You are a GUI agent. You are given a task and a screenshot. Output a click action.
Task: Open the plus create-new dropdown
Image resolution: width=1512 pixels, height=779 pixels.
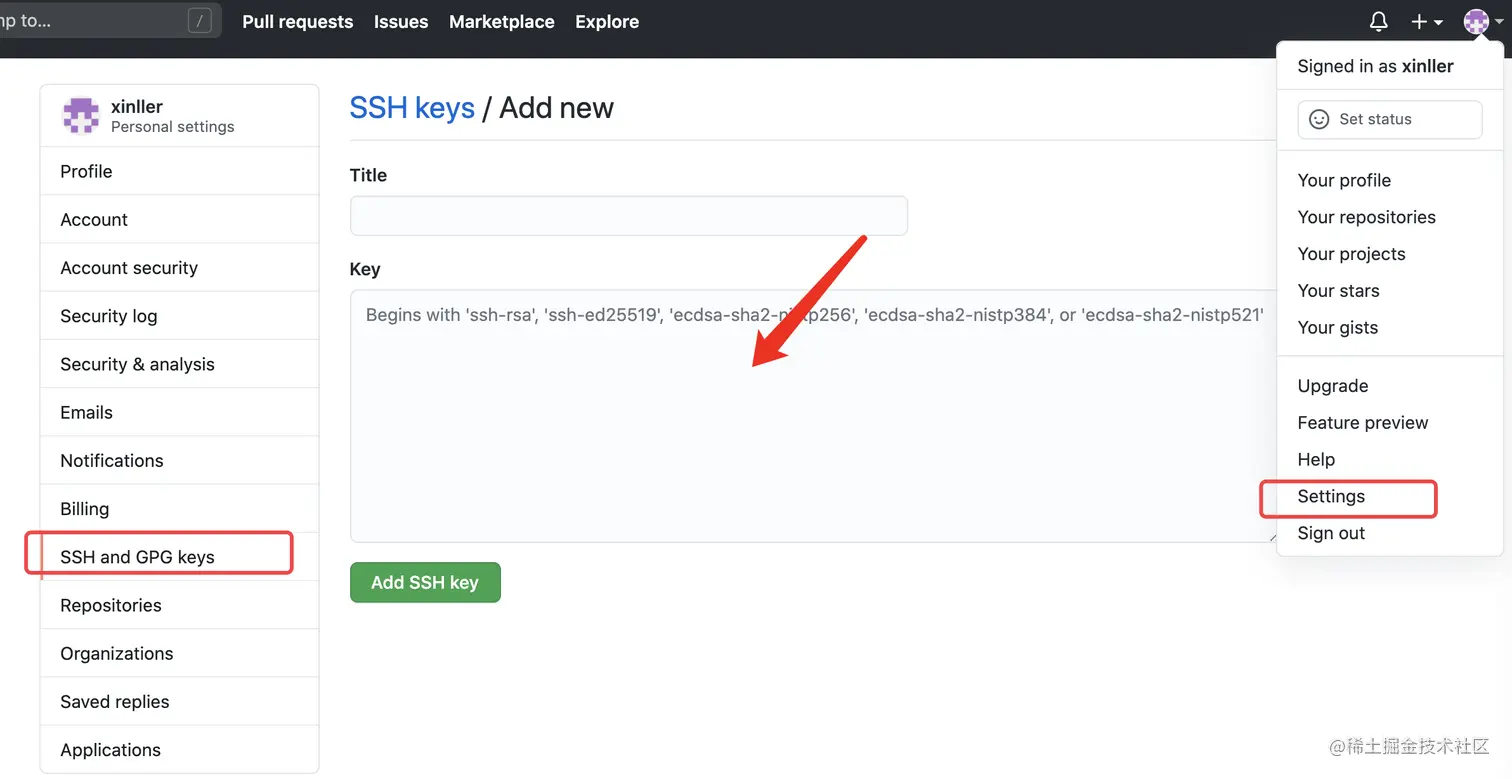pos(1426,21)
